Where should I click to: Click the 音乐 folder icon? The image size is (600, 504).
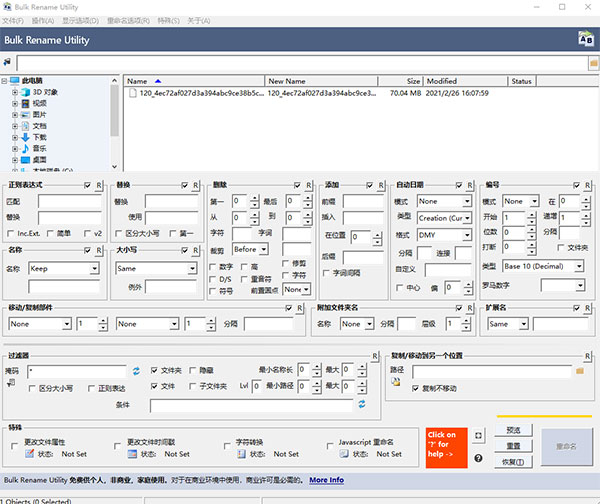click(25, 148)
